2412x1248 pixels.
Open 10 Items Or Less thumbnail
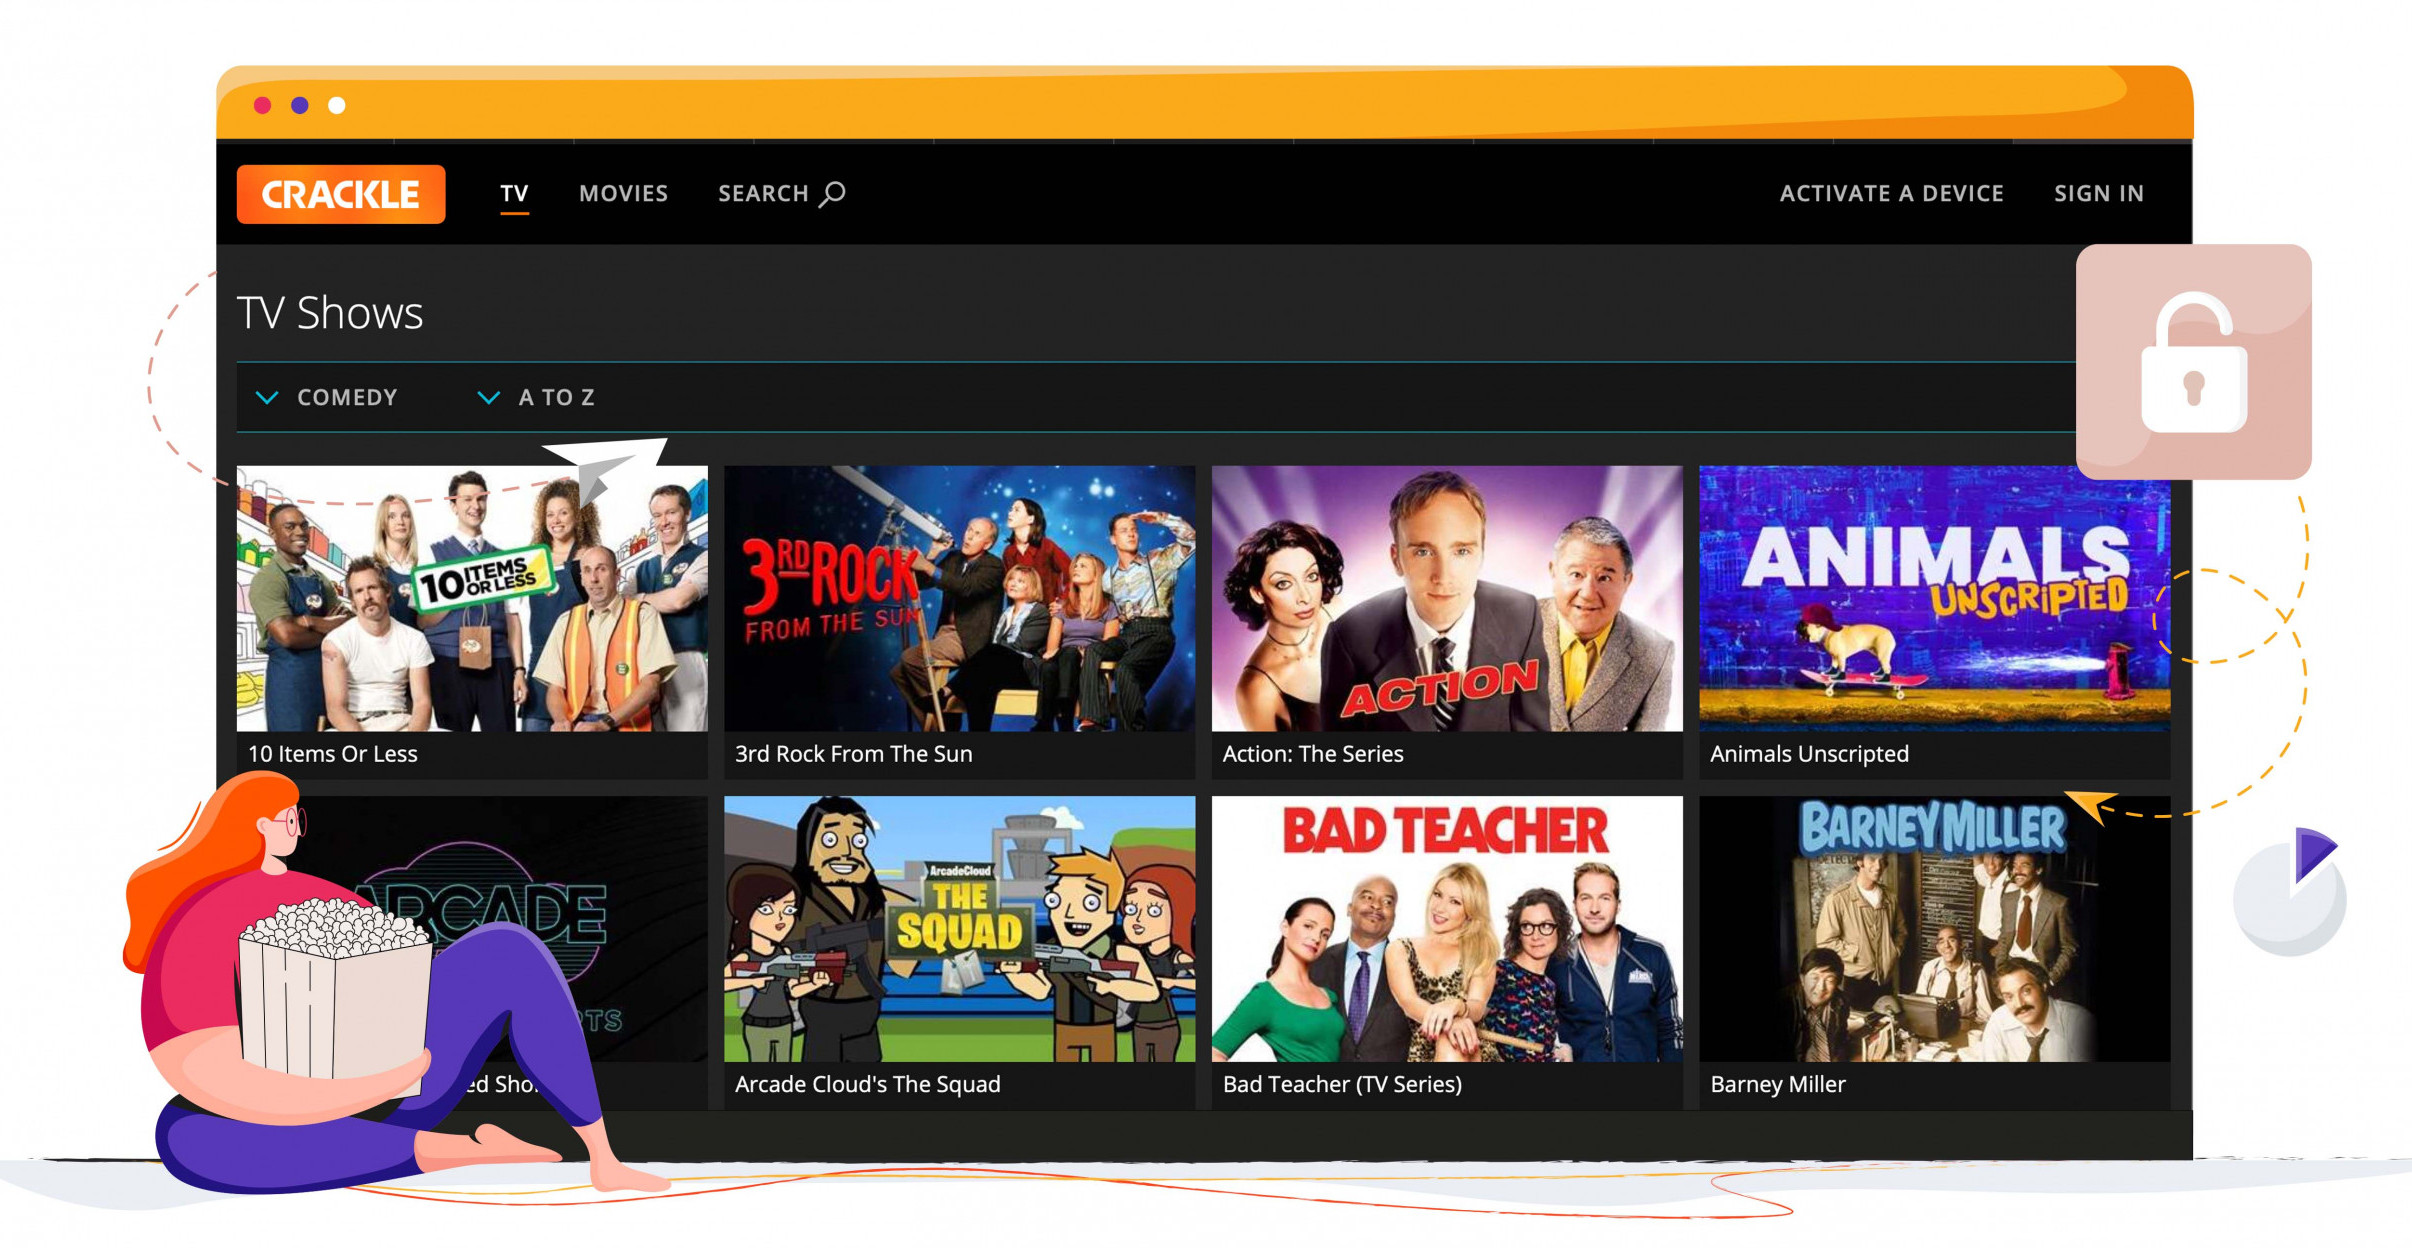[x=472, y=598]
